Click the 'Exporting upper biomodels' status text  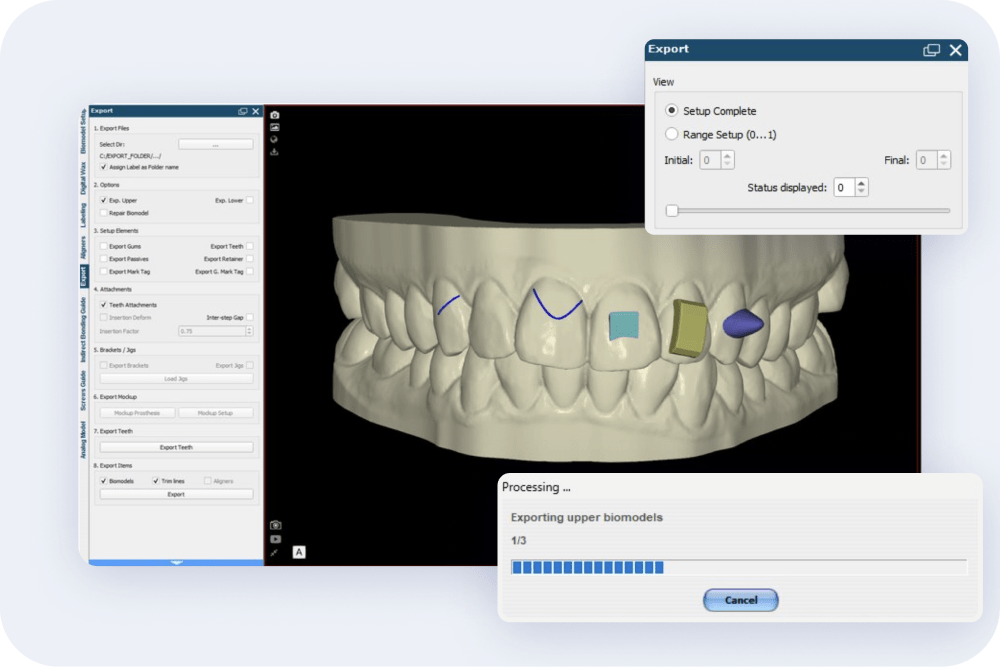(587, 517)
